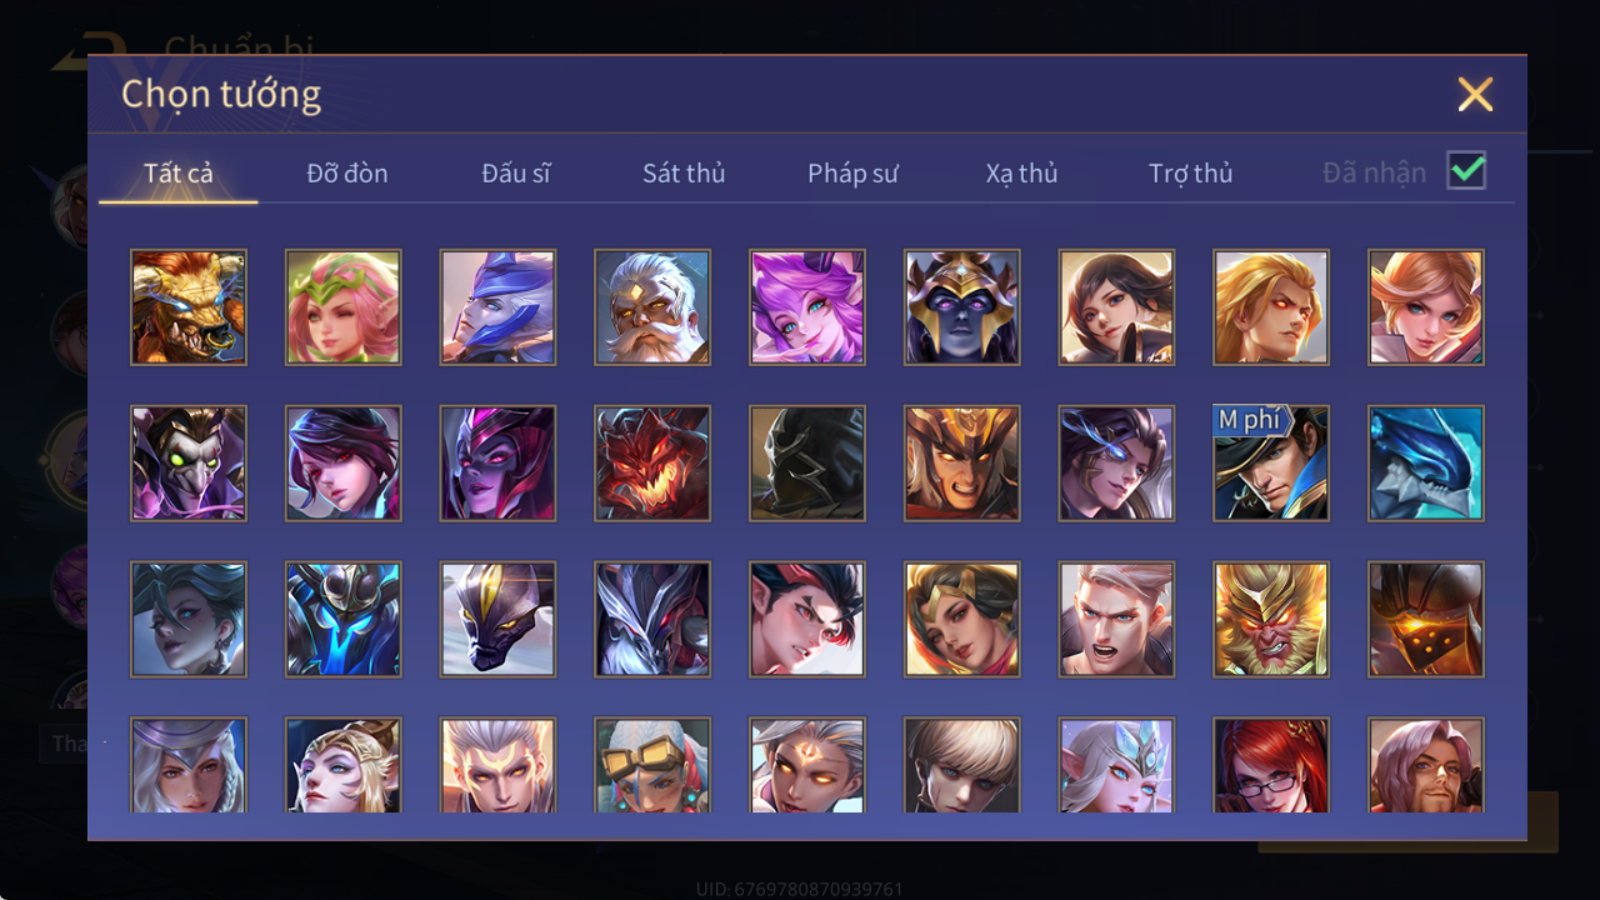Viewport: 1600px width, 900px height.
Task: Select the lion beast hero portrait
Action: [188, 307]
